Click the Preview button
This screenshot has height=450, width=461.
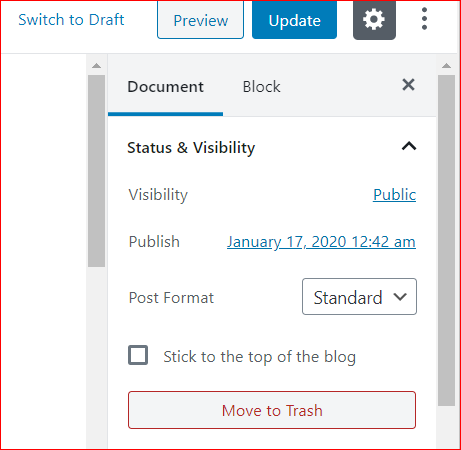201,20
